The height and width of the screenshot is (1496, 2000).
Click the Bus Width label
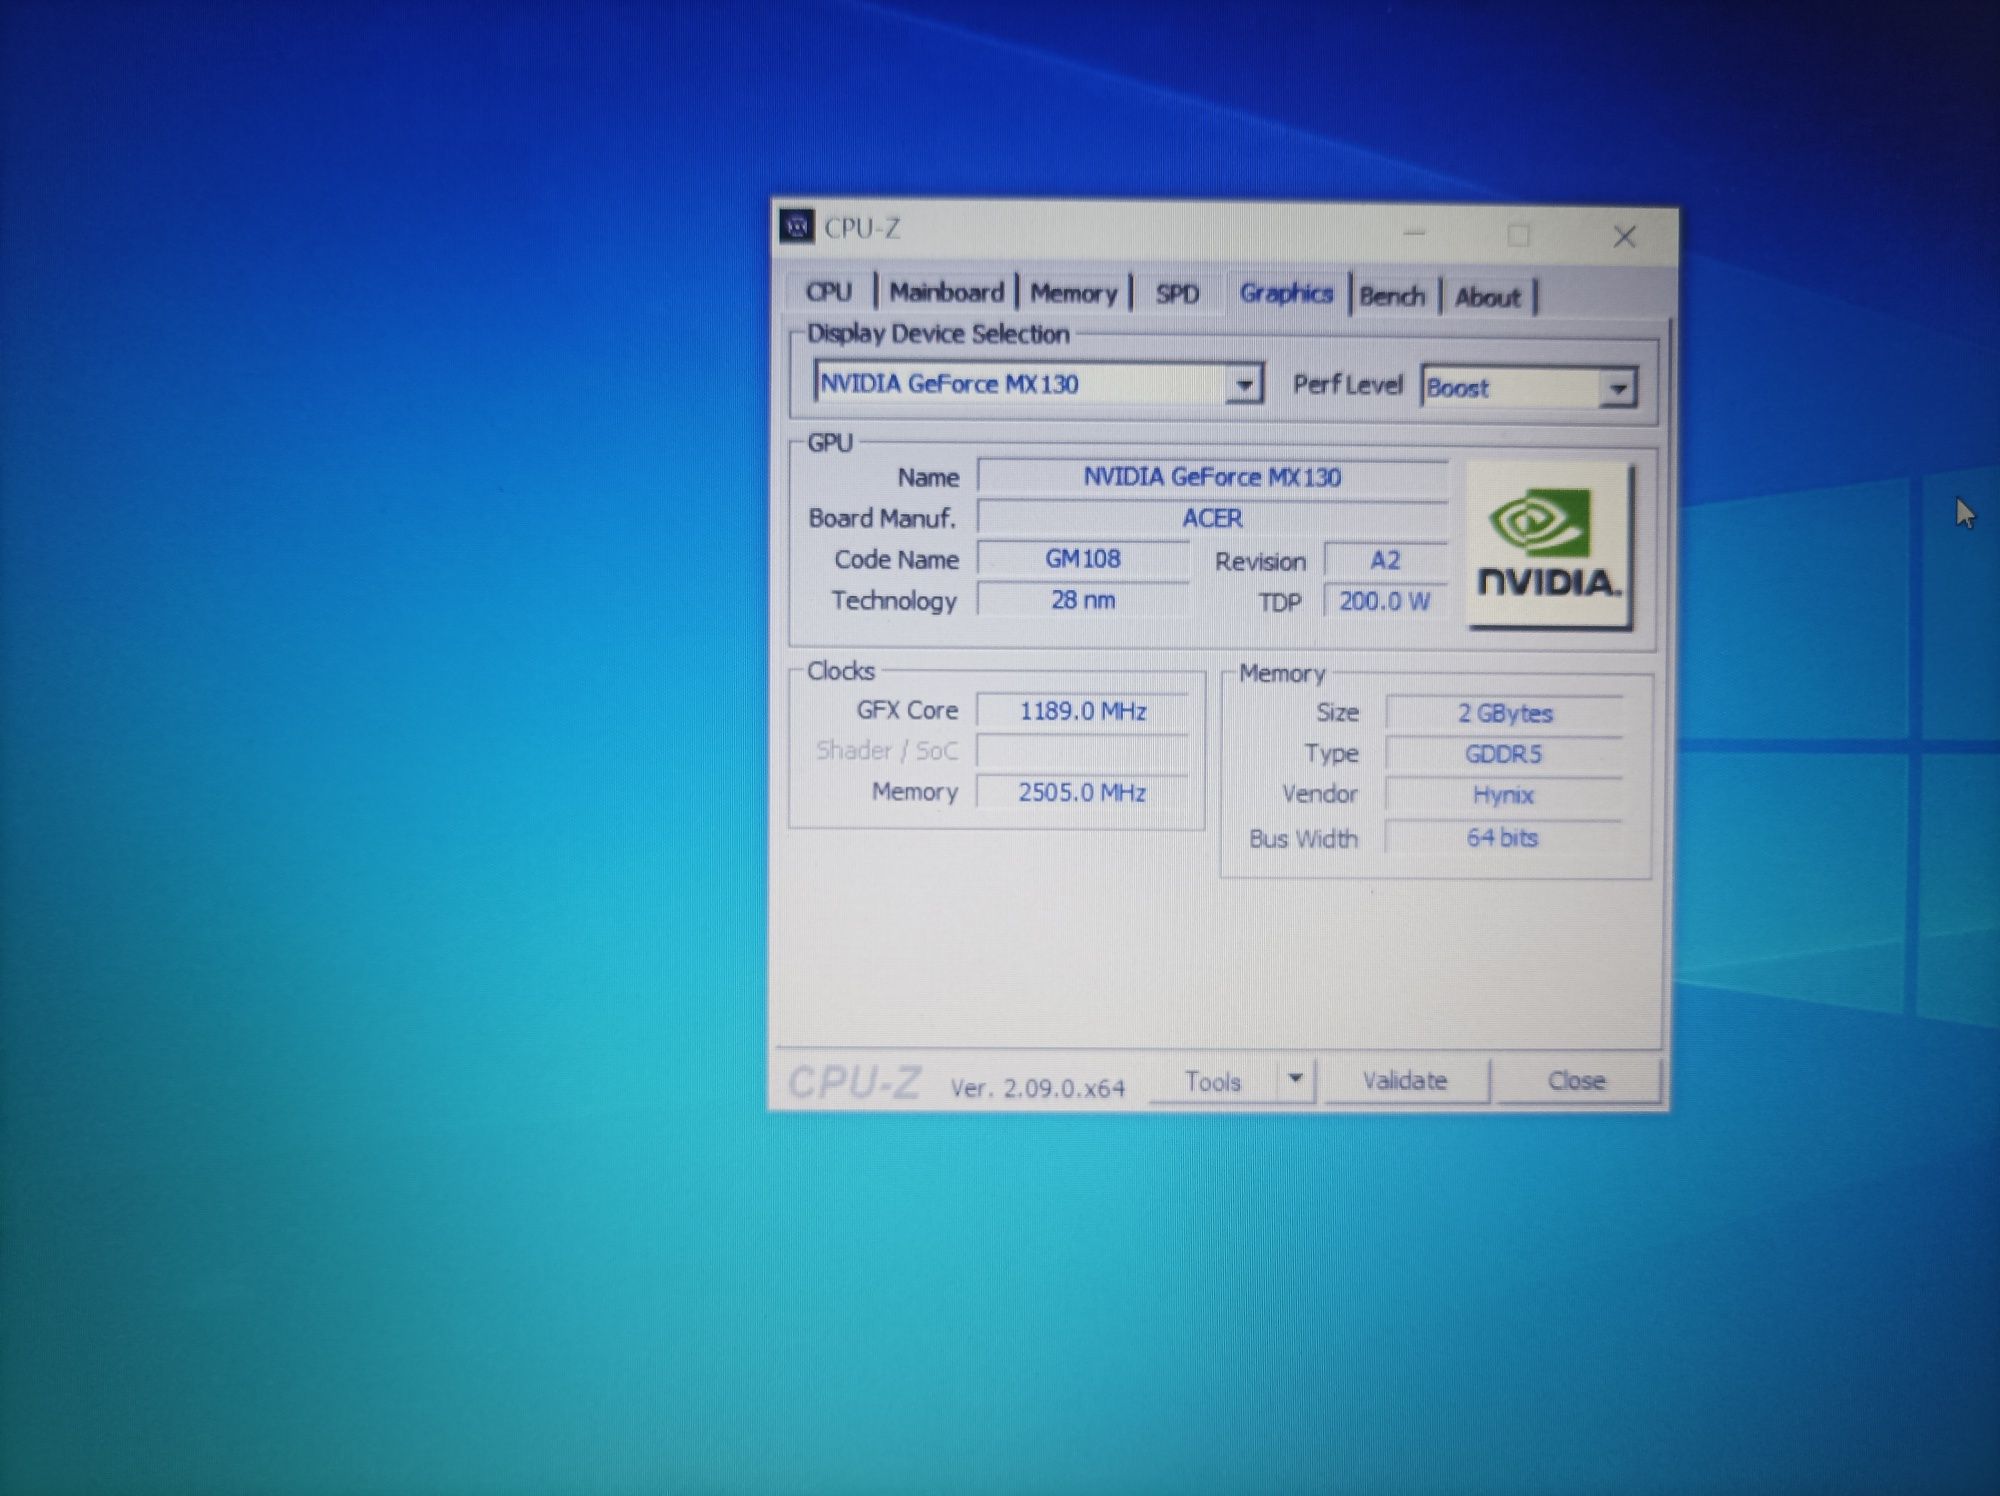(x=1303, y=839)
